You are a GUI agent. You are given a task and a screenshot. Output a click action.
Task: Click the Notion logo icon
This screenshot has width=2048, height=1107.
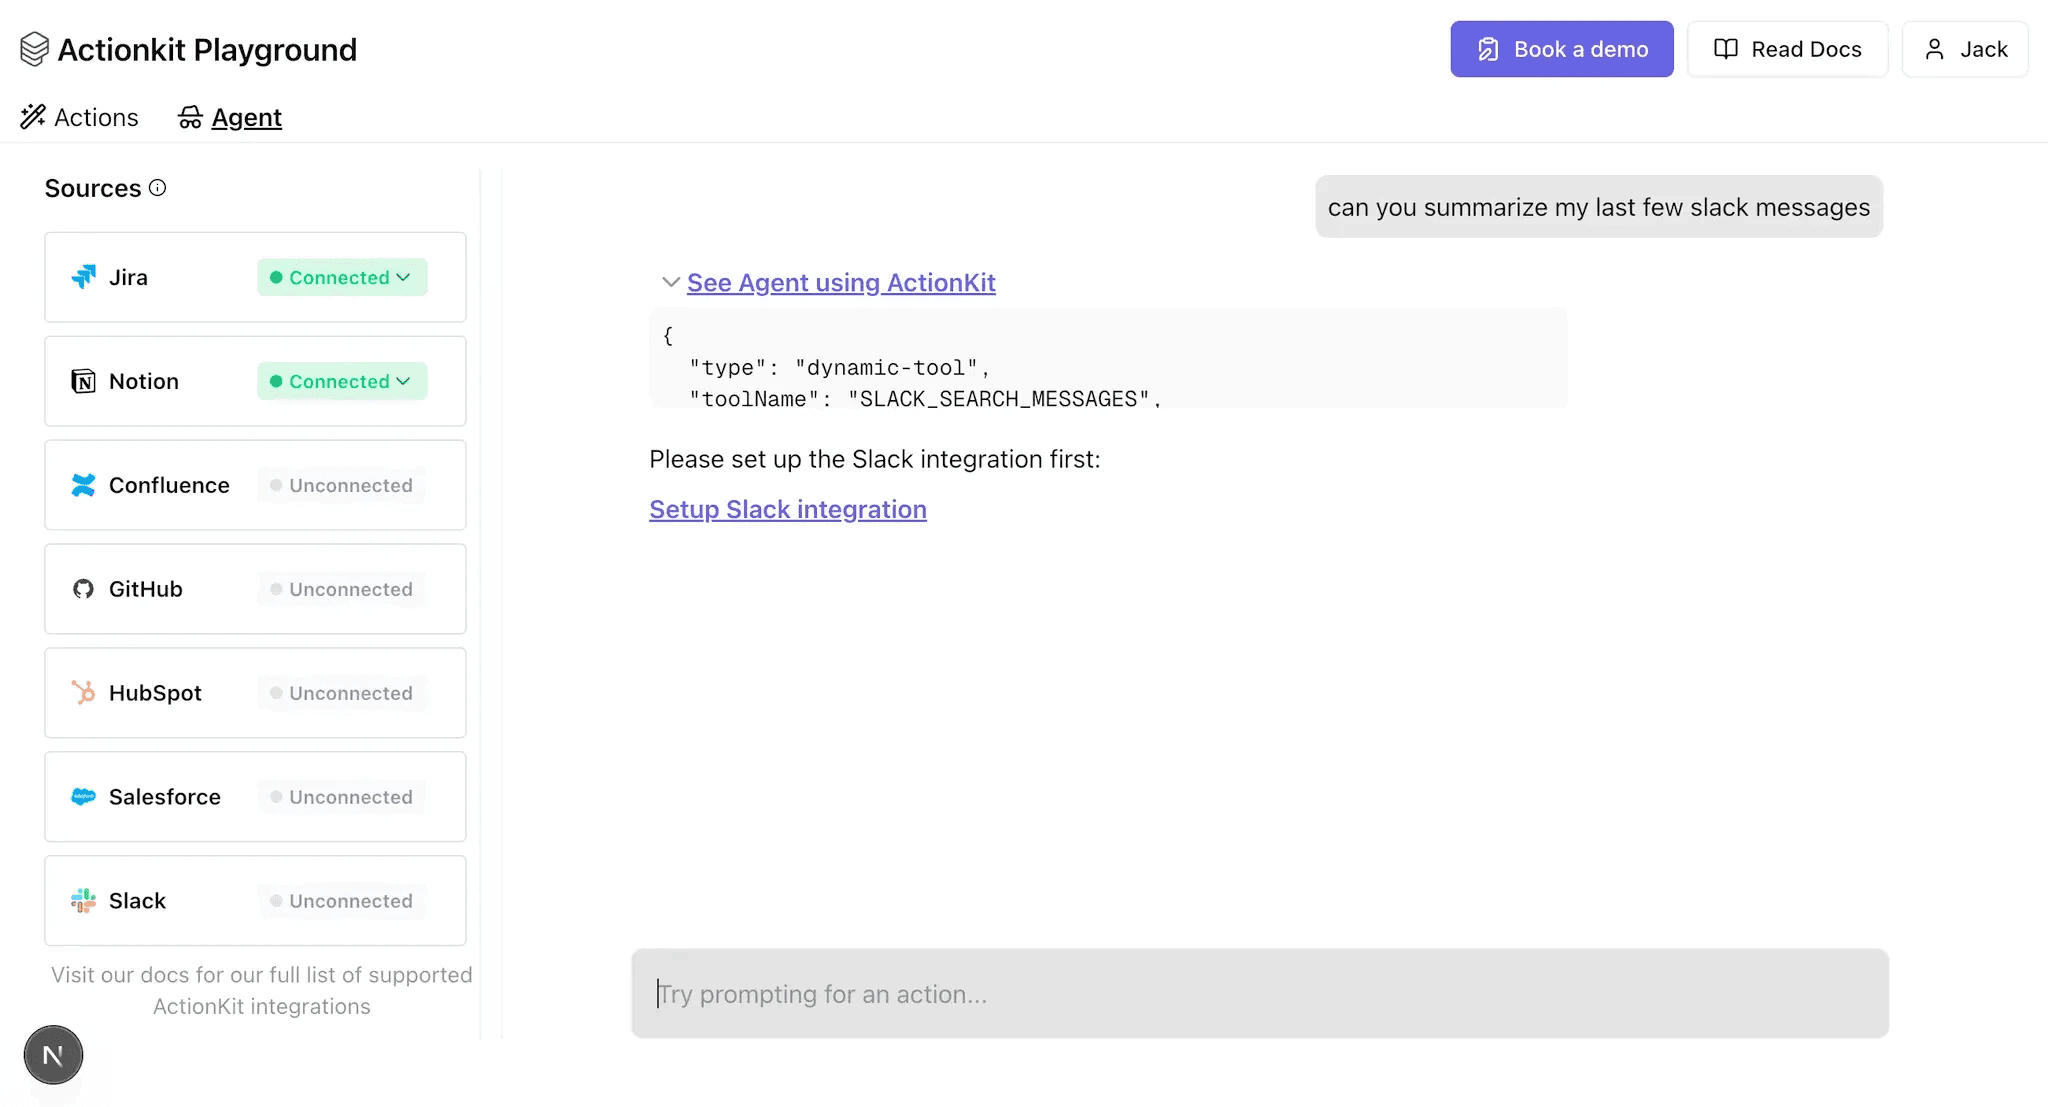[x=84, y=381]
